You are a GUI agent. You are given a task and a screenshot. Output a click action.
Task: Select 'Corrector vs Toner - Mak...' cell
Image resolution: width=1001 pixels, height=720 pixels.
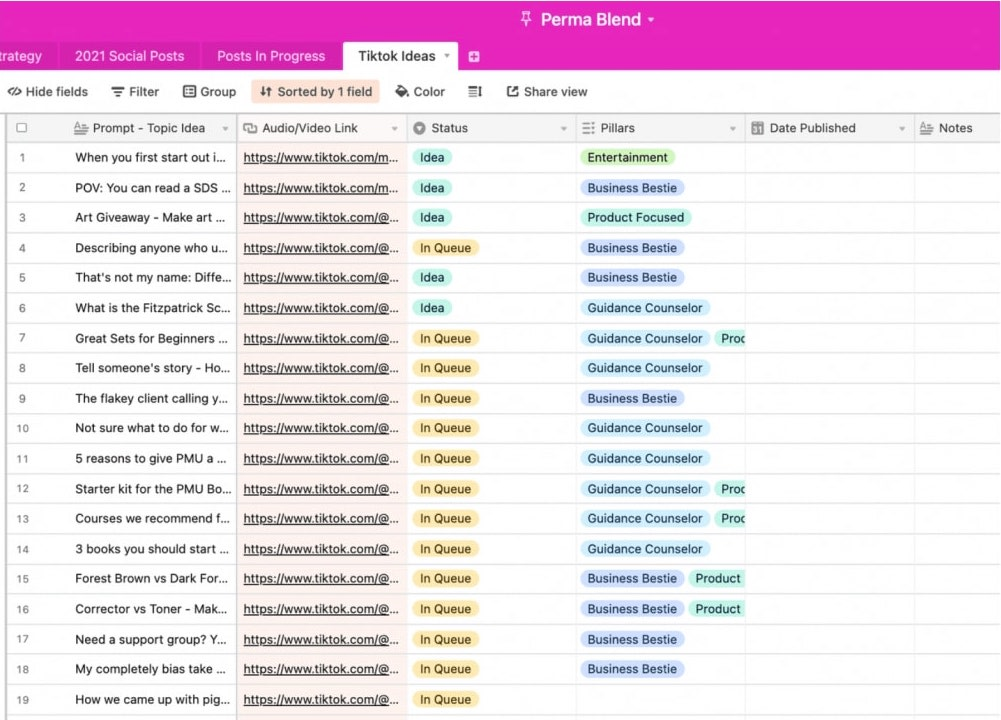tap(151, 610)
